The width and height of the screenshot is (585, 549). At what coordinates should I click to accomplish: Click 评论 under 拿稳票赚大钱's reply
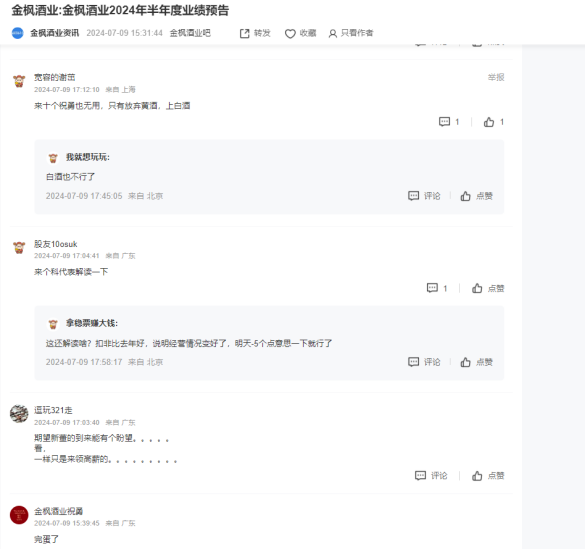(x=424, y=362)
